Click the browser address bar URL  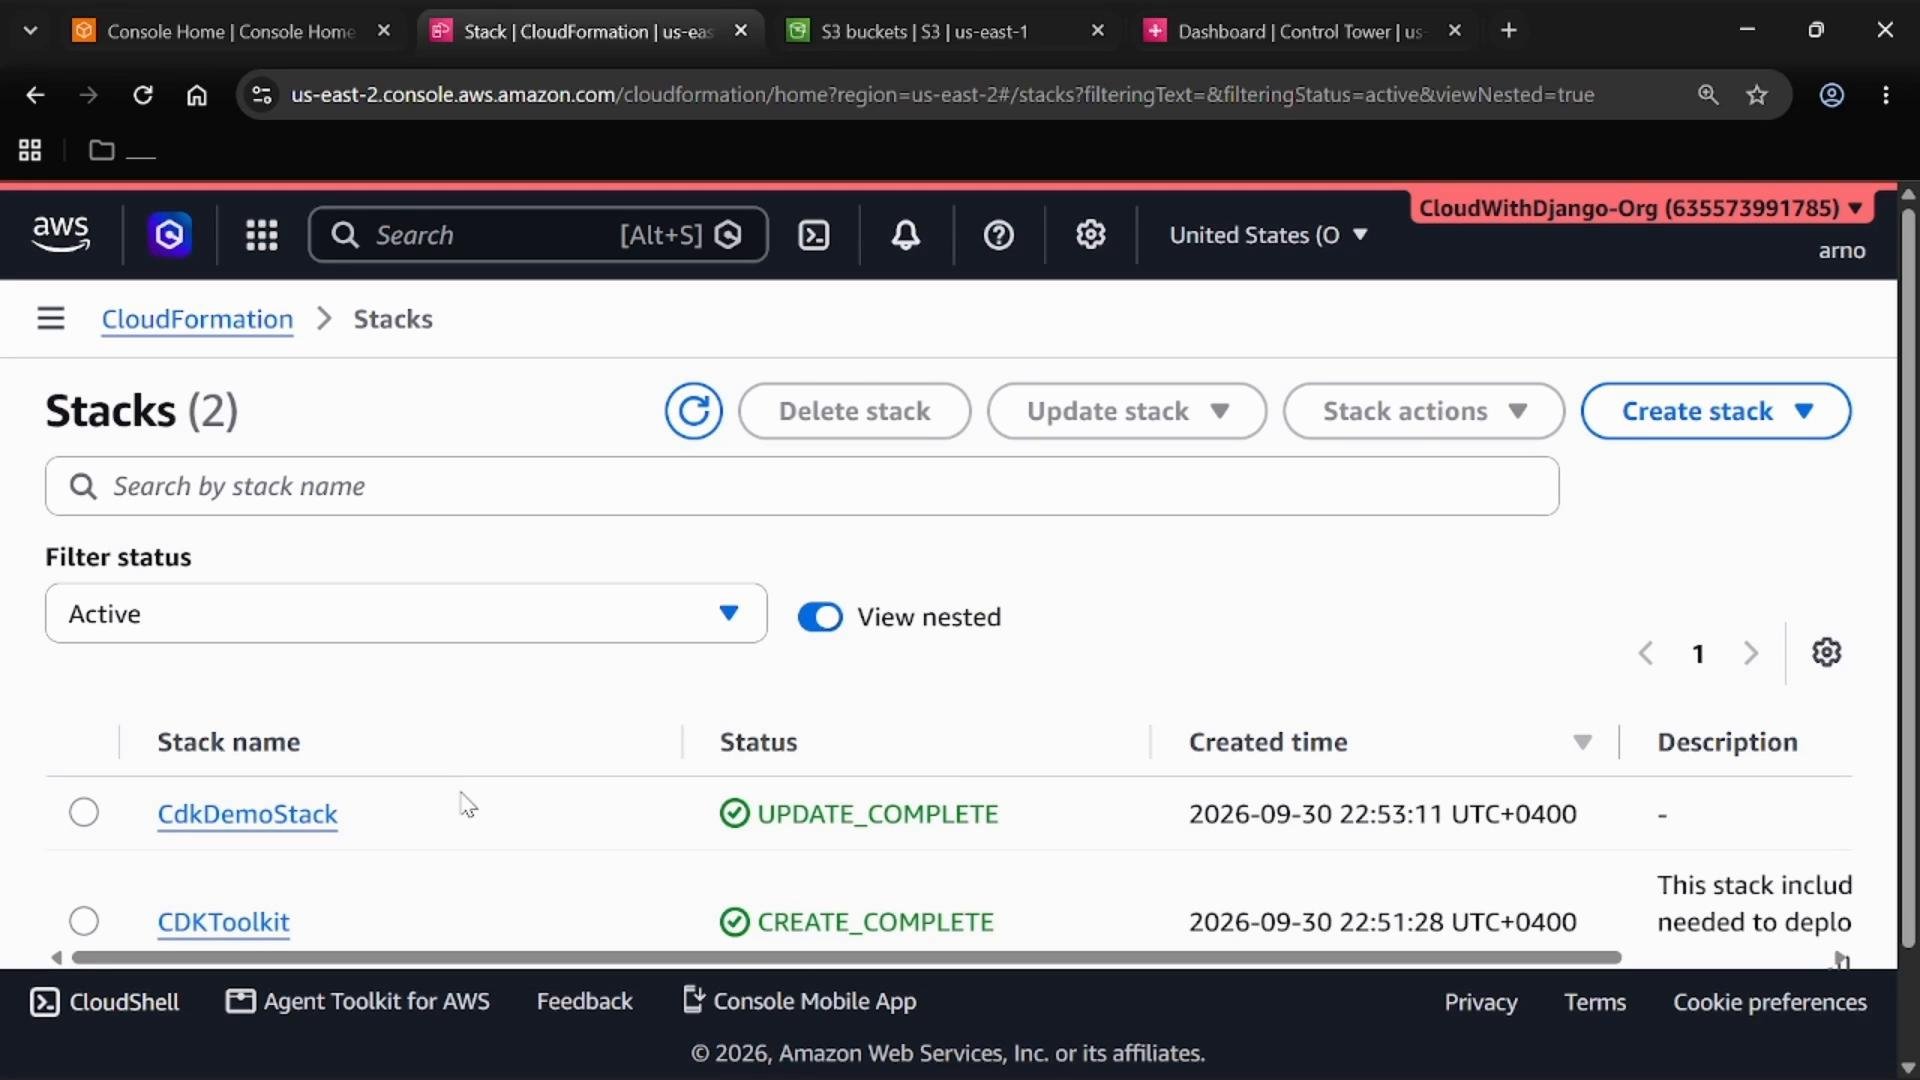point(942,95)
